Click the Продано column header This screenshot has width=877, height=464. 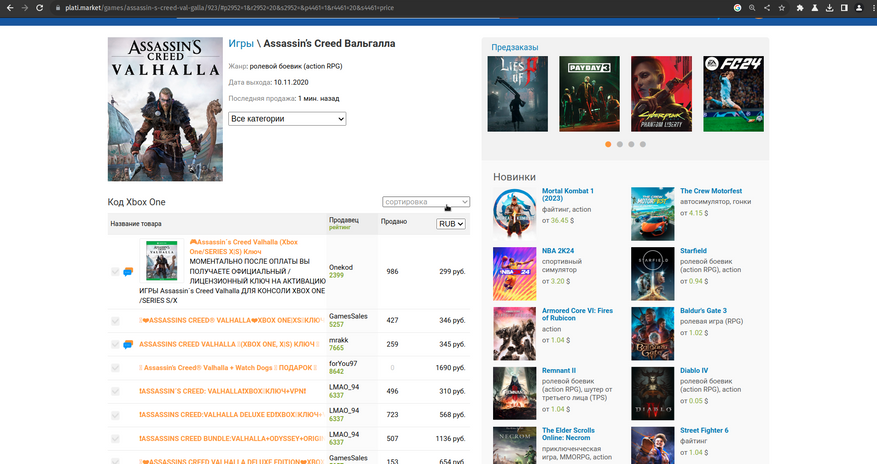394,221
